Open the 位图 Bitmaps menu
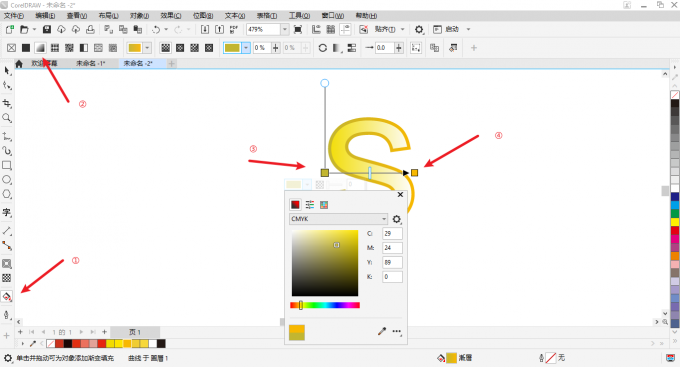The height and width of the screenshot is (367, 680). (203, 16)
